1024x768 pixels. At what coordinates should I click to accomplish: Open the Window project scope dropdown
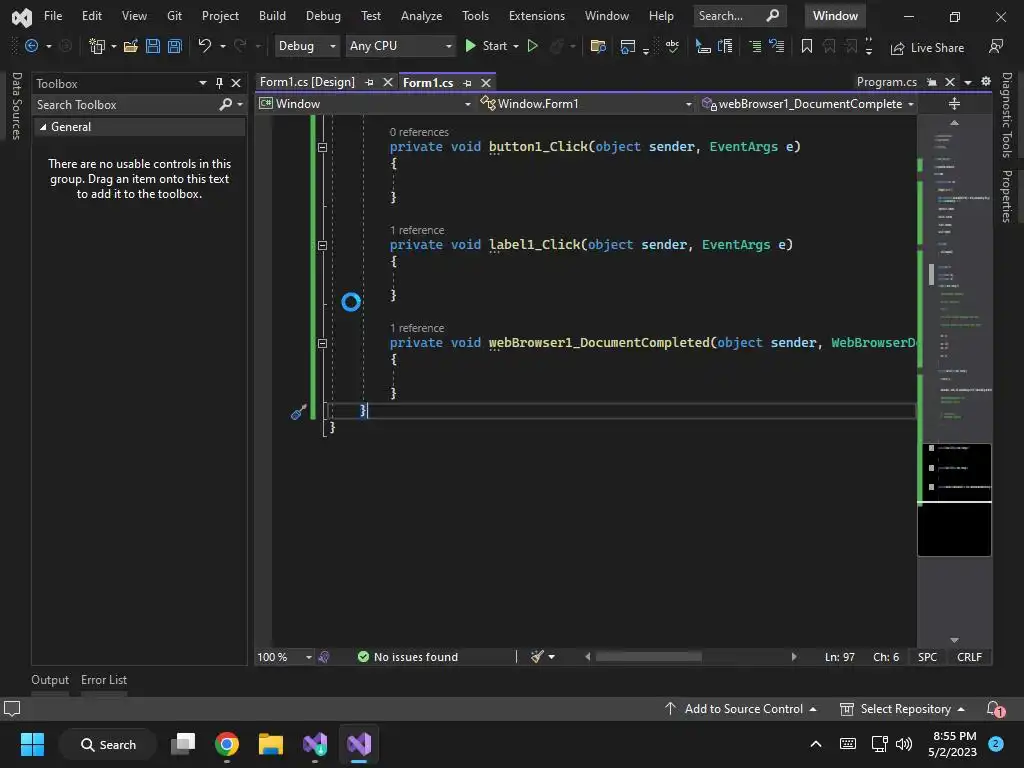point(365,104)
